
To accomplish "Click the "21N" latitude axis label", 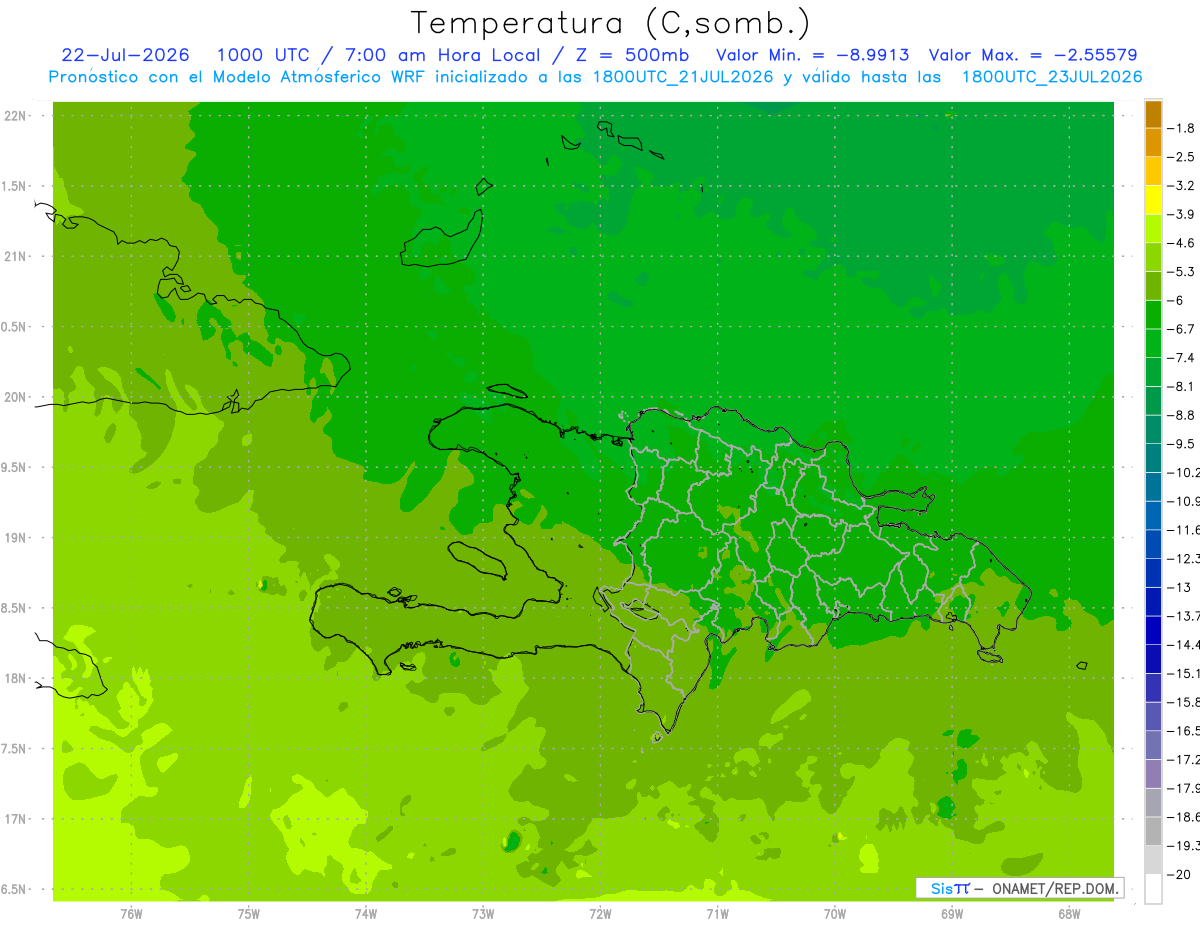I will tap(17, 257).
